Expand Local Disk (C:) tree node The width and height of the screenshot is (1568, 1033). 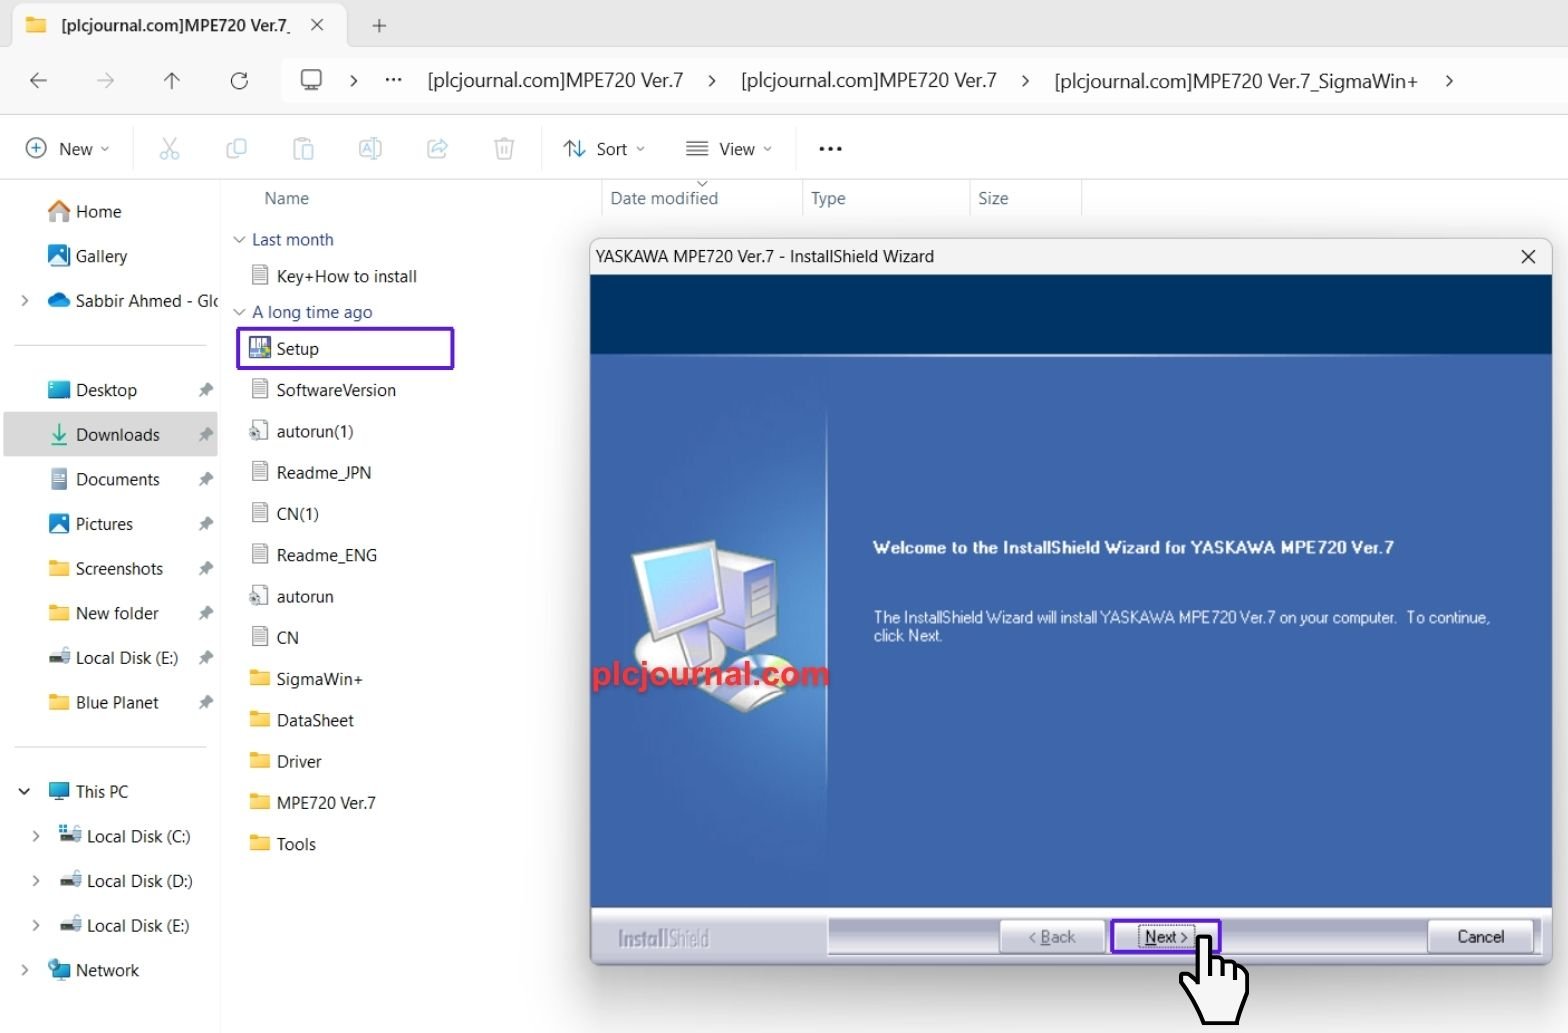(36, 836)
